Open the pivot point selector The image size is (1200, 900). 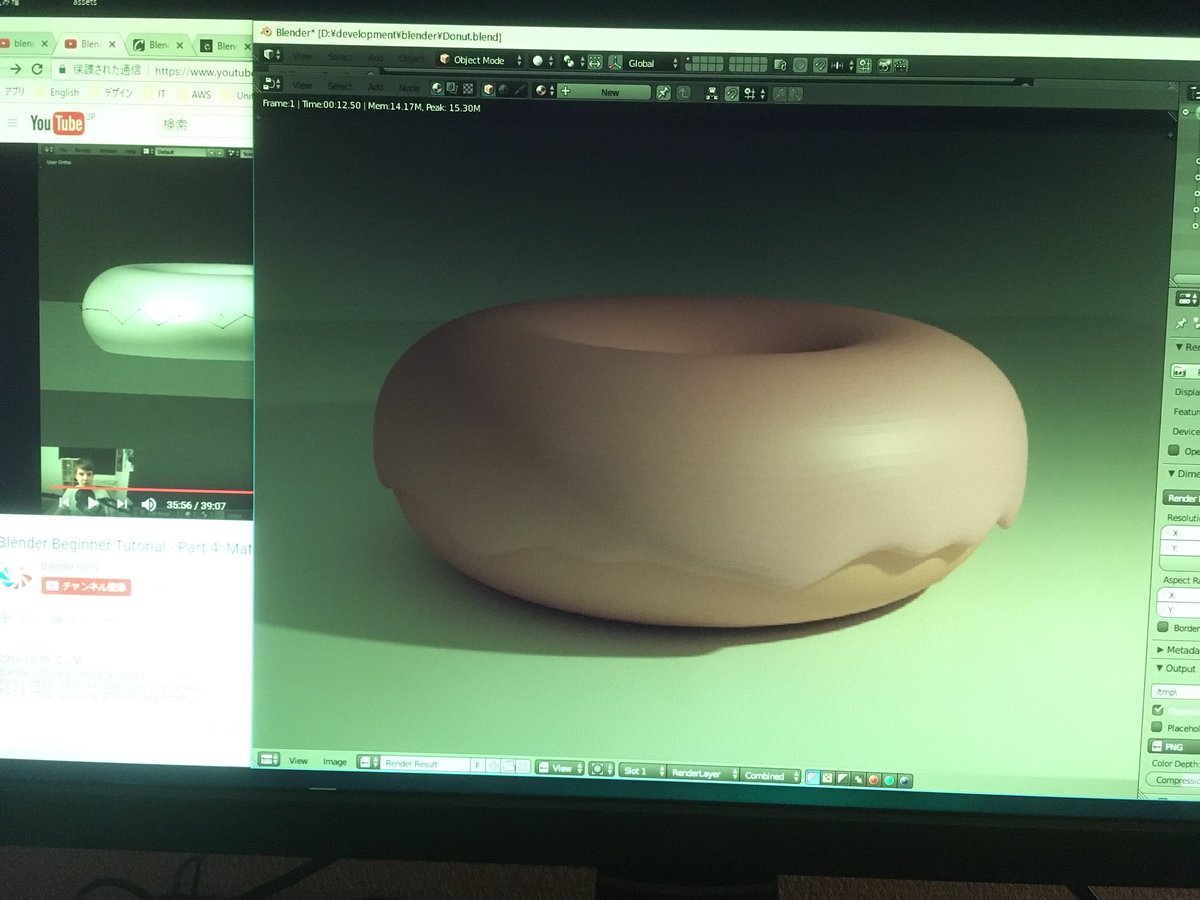tap(573, 61)
